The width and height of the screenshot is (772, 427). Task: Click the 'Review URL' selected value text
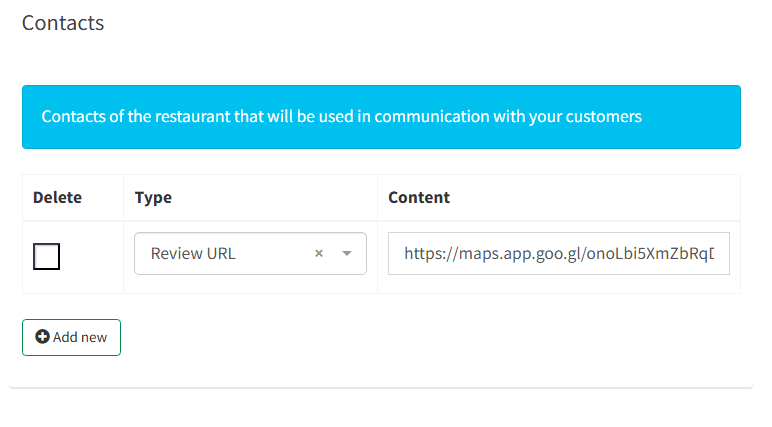[x=193, y=254]
